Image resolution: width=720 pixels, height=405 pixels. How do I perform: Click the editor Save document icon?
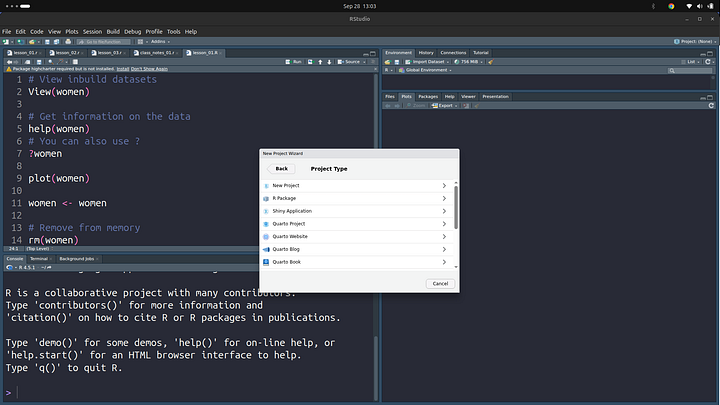(39, 62)
